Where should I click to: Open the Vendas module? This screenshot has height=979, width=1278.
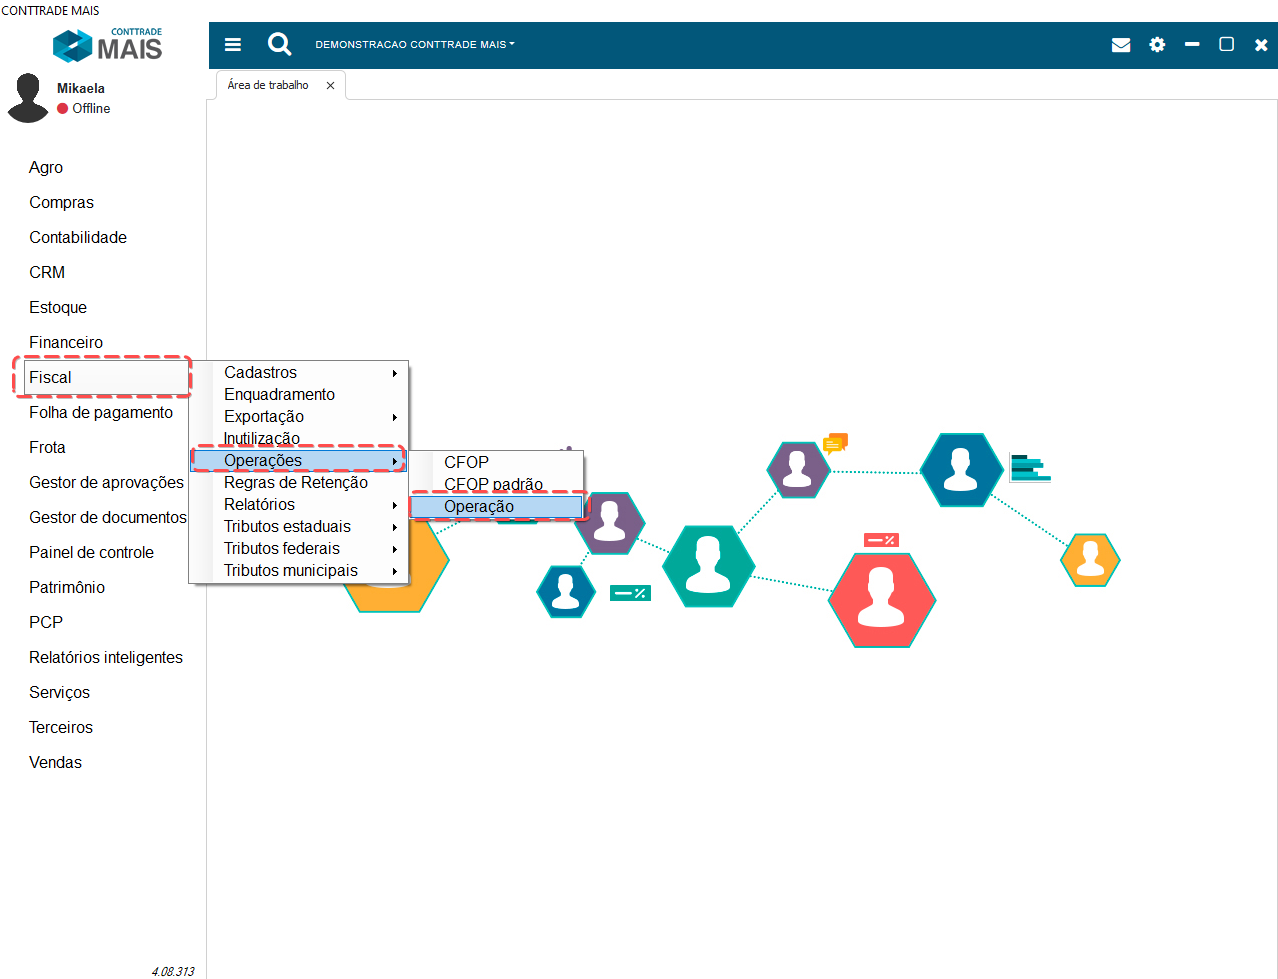56,763
